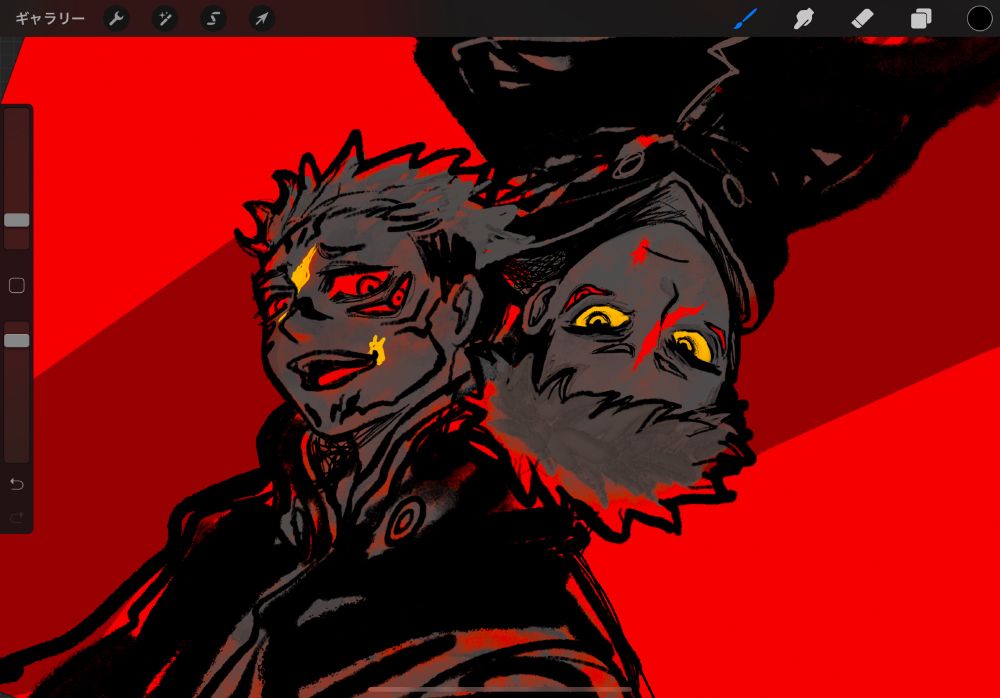Select the Smudge finger tool
The height and width of the screenshot is (698, 1000).
coord(804,19)
